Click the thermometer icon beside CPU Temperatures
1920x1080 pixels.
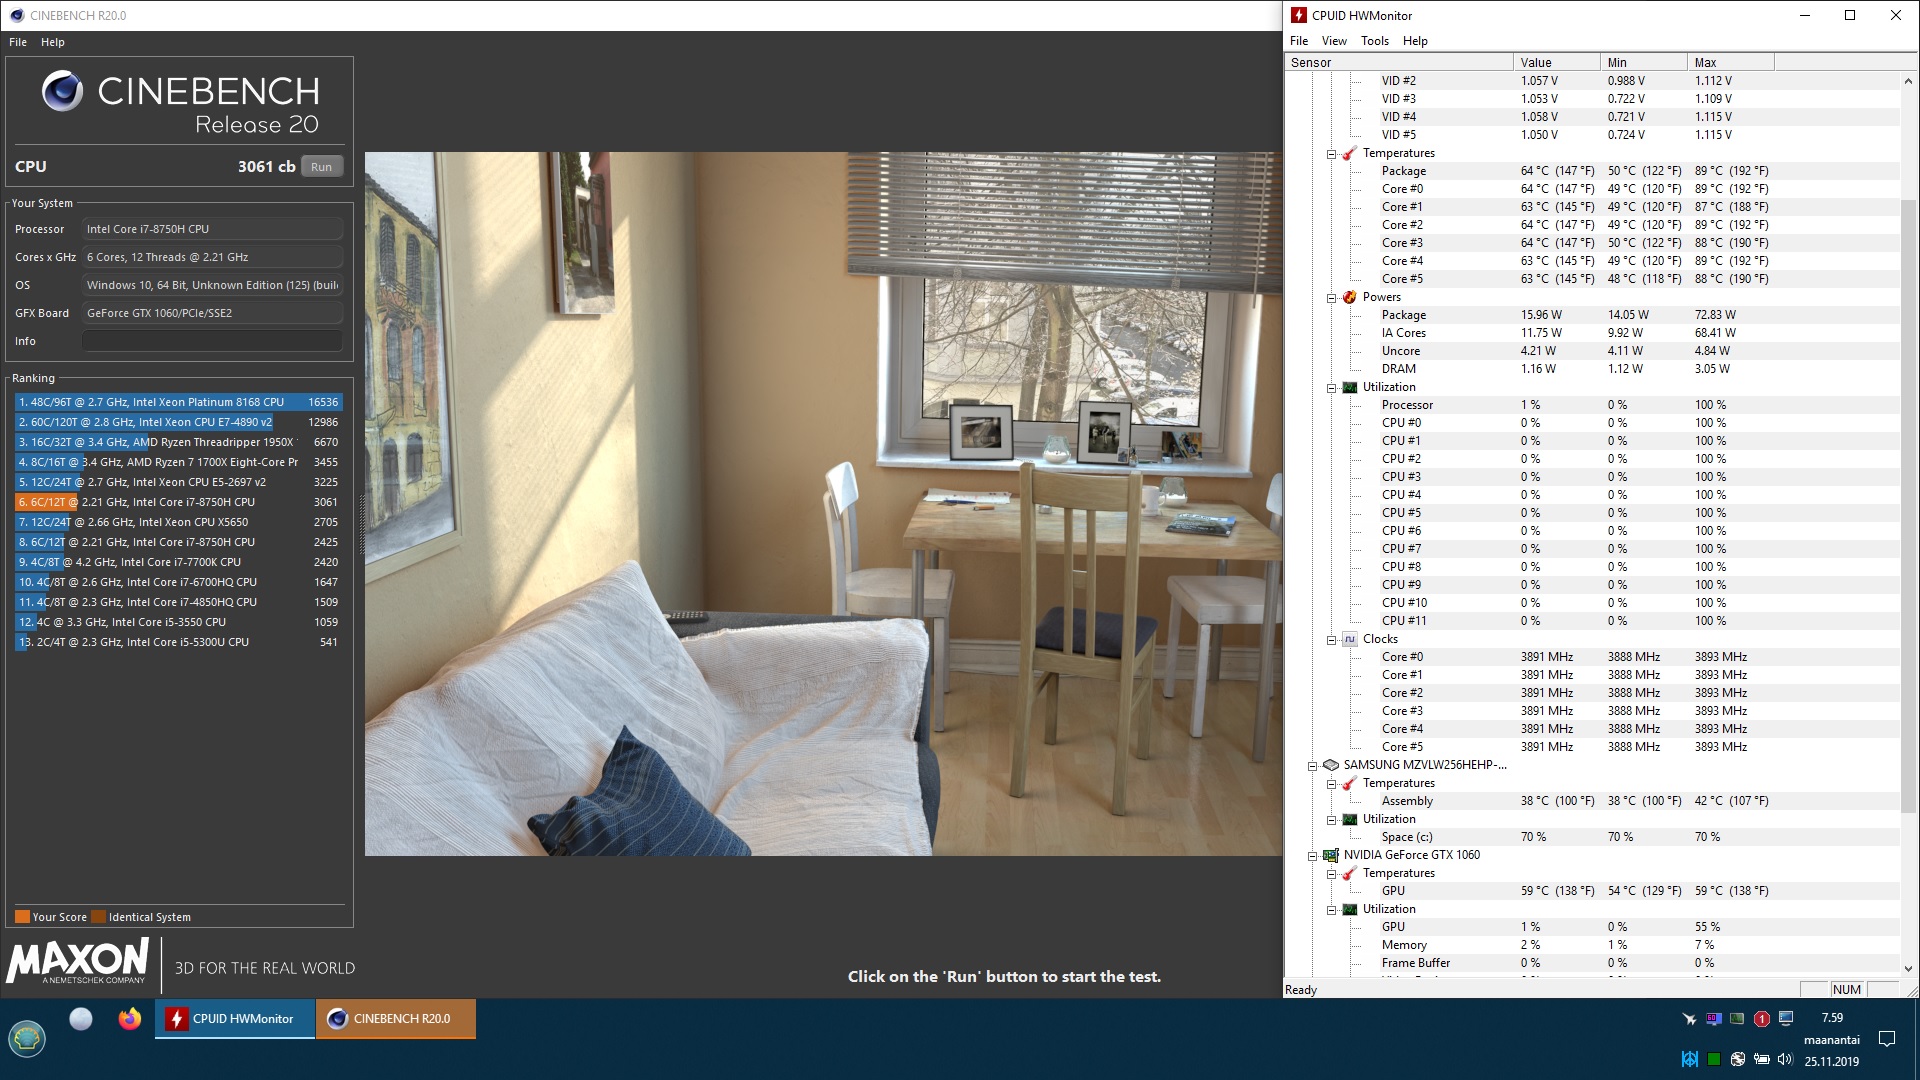[x=1349, y=153]
